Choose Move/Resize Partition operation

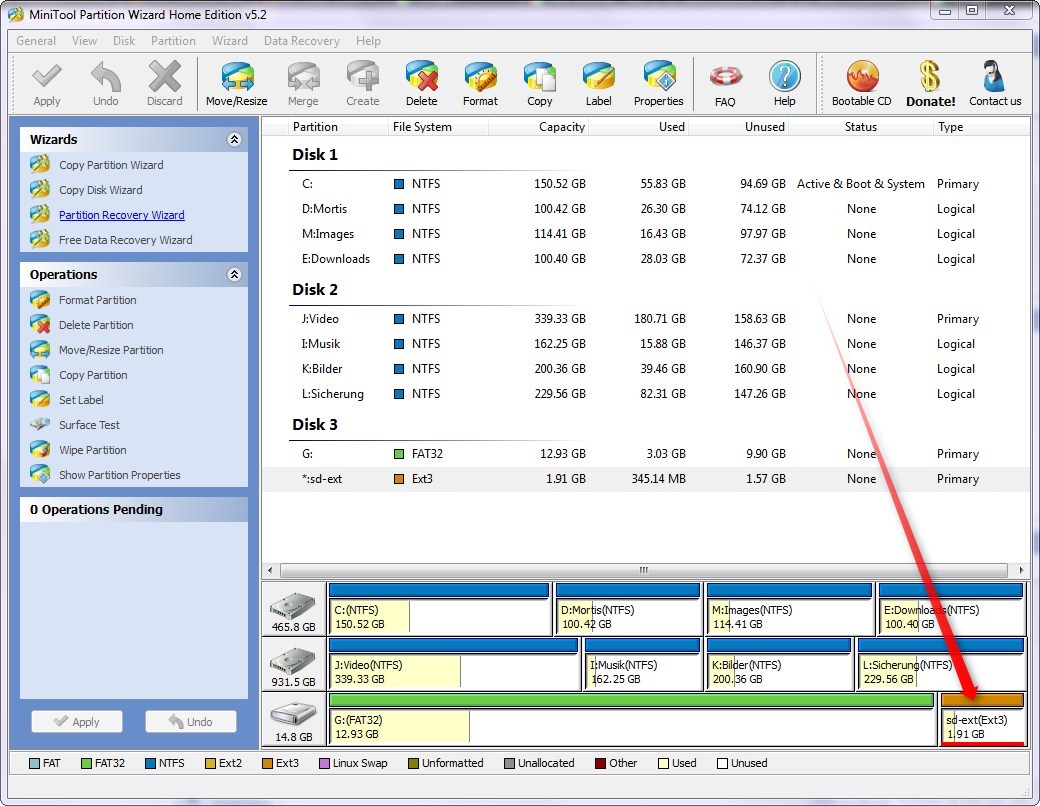point(111,350)
